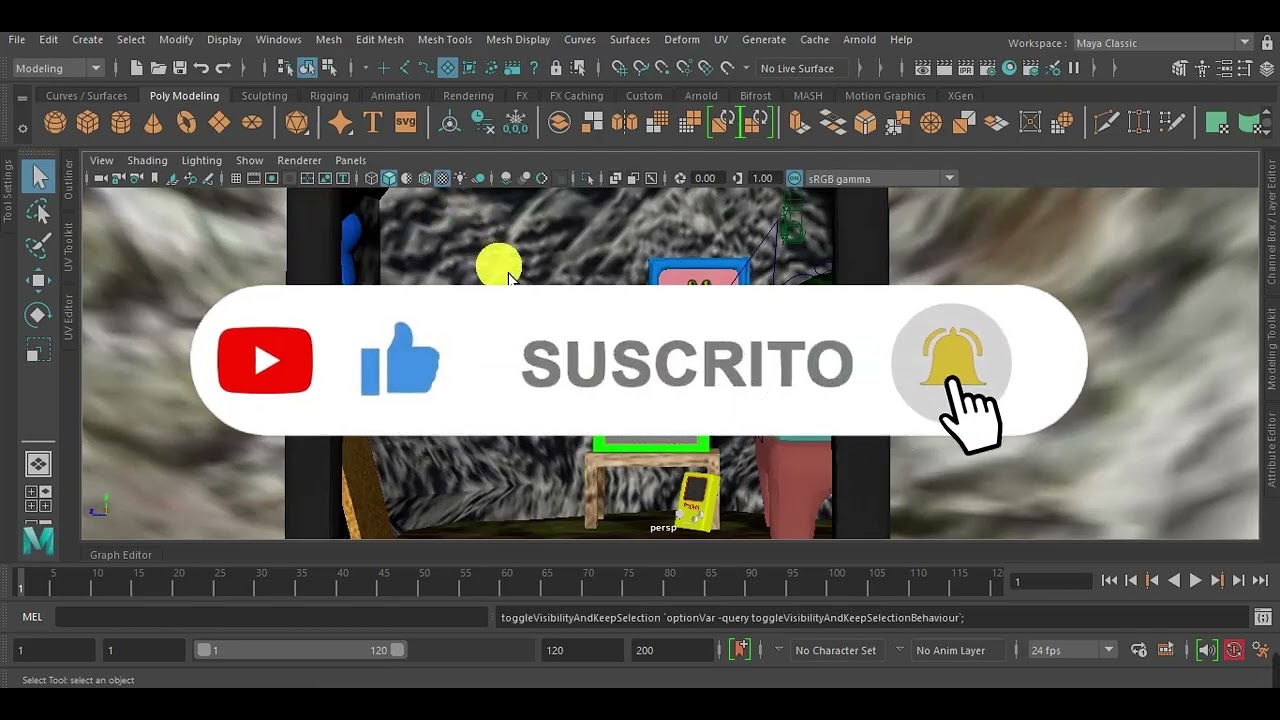This screenshot has height=720, width=1280.
Task: Click the MEL command line label
Action: [x=32, y=617]
